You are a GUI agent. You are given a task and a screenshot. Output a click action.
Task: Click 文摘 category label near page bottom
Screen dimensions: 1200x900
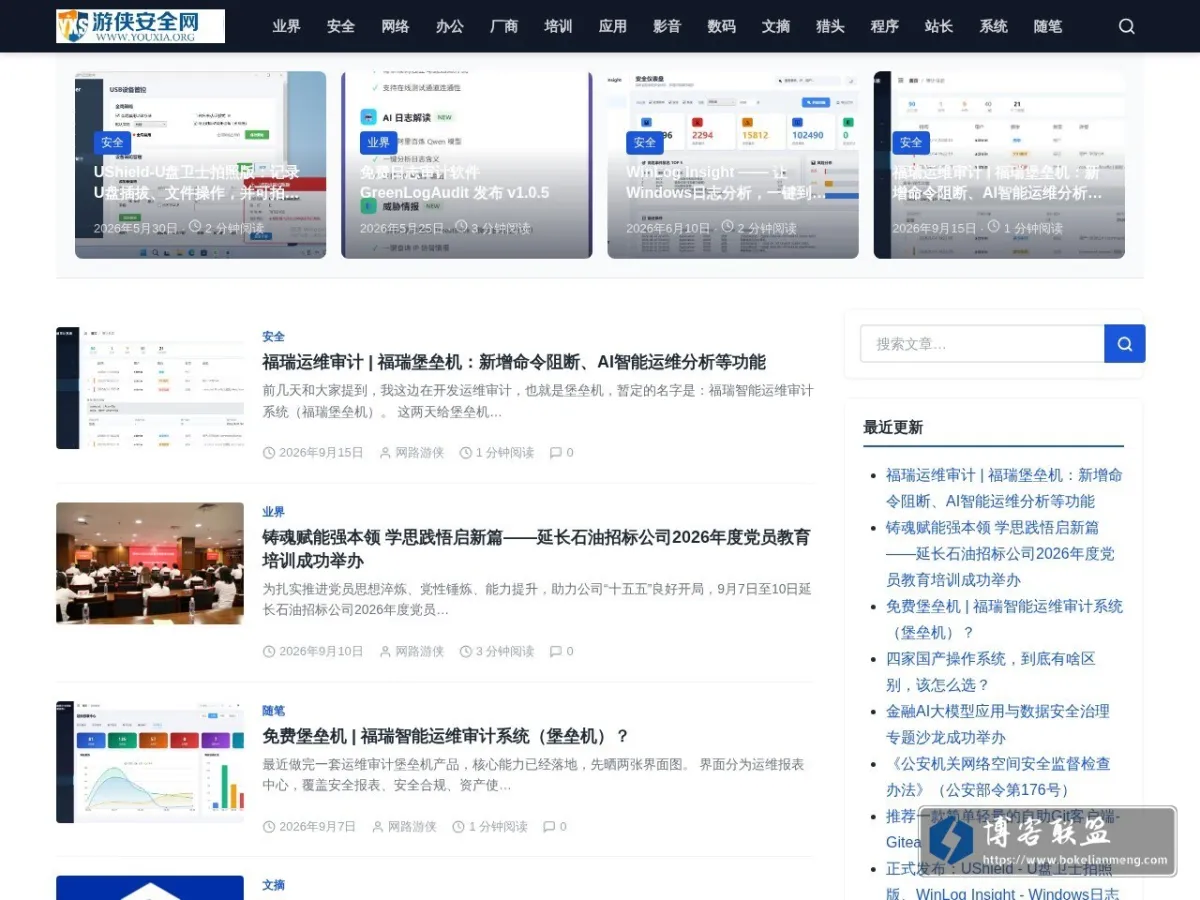click(x=273, y=885)
